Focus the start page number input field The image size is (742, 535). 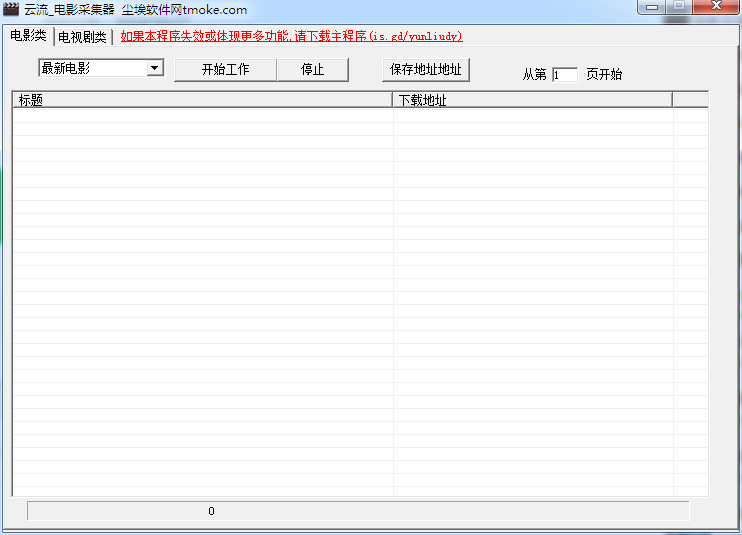coord(565,75)
